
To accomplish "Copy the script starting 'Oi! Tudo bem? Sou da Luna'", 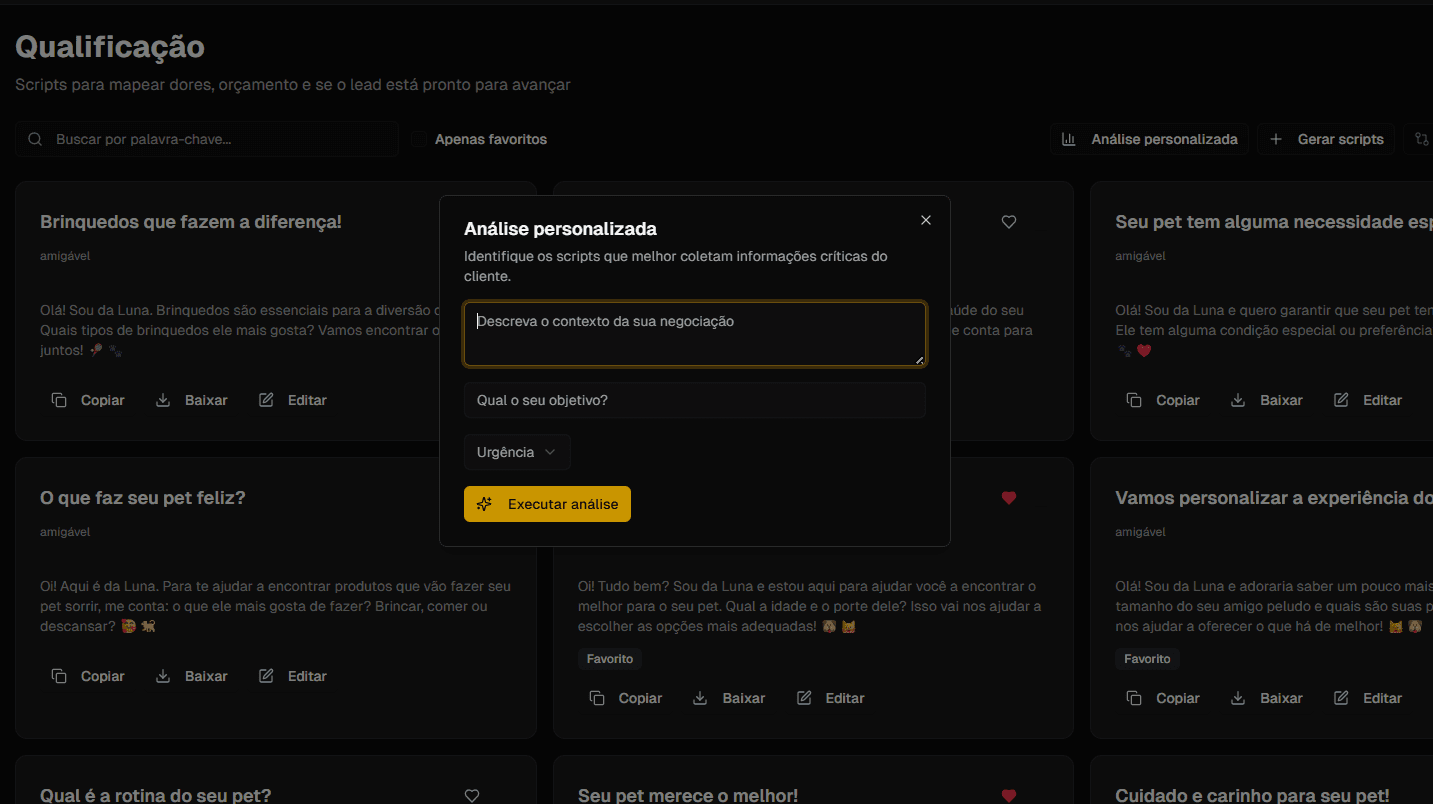I will point(626,698).
